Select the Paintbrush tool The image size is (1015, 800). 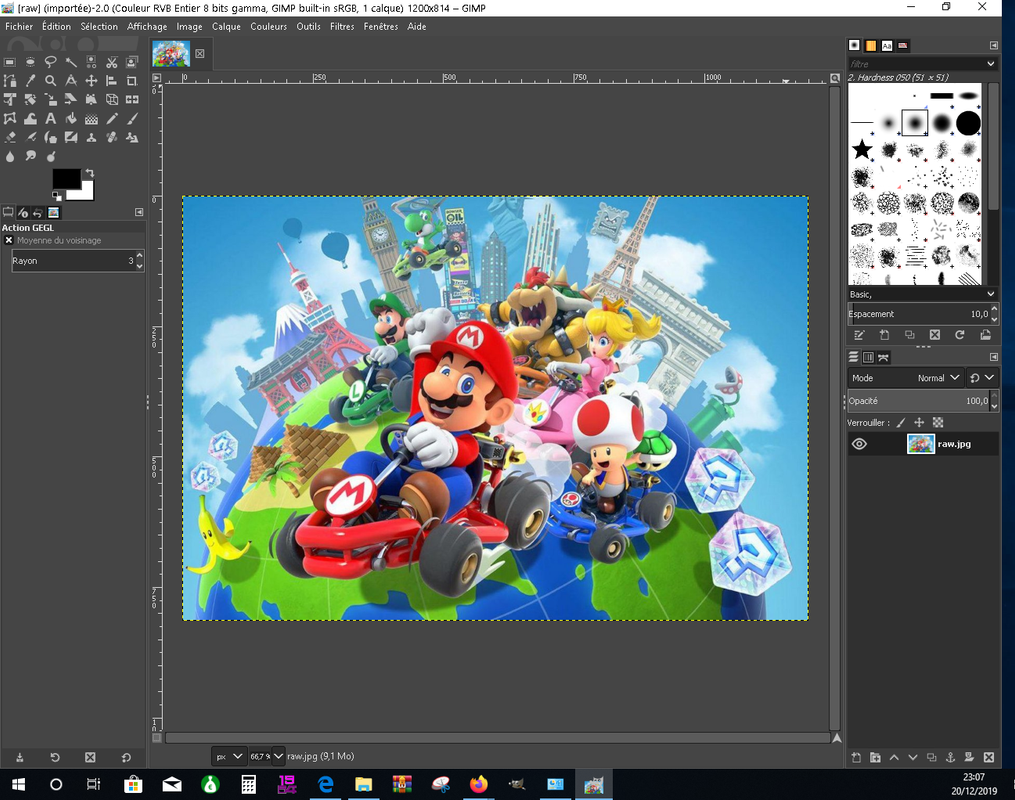132,118
